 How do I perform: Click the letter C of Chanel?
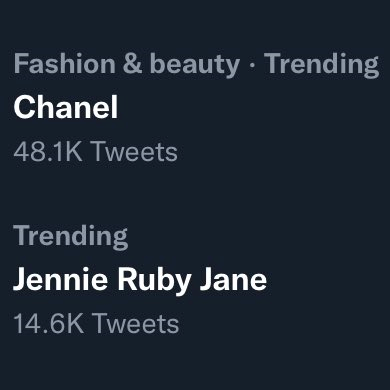(x=24, y=107)
